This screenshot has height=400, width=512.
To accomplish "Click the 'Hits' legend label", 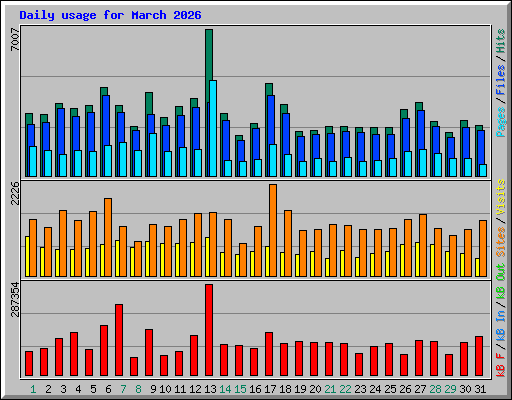I will click(x=501, y=41).
